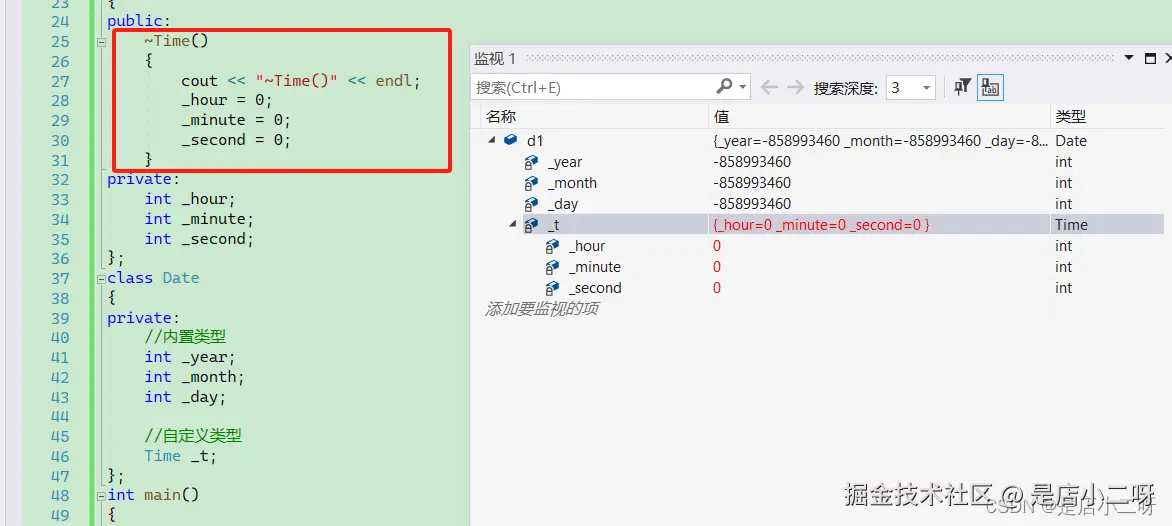Click the field icon beside _second
The height and width of the screenshot is (526, 1172).
(552, 288)
